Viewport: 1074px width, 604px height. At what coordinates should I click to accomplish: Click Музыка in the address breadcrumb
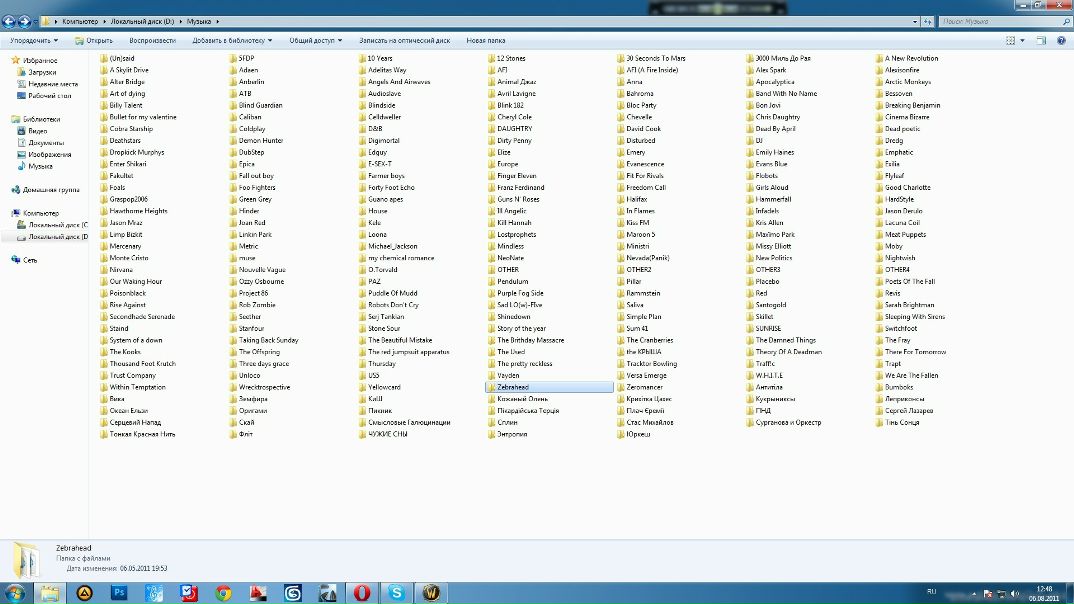[199, 22]
